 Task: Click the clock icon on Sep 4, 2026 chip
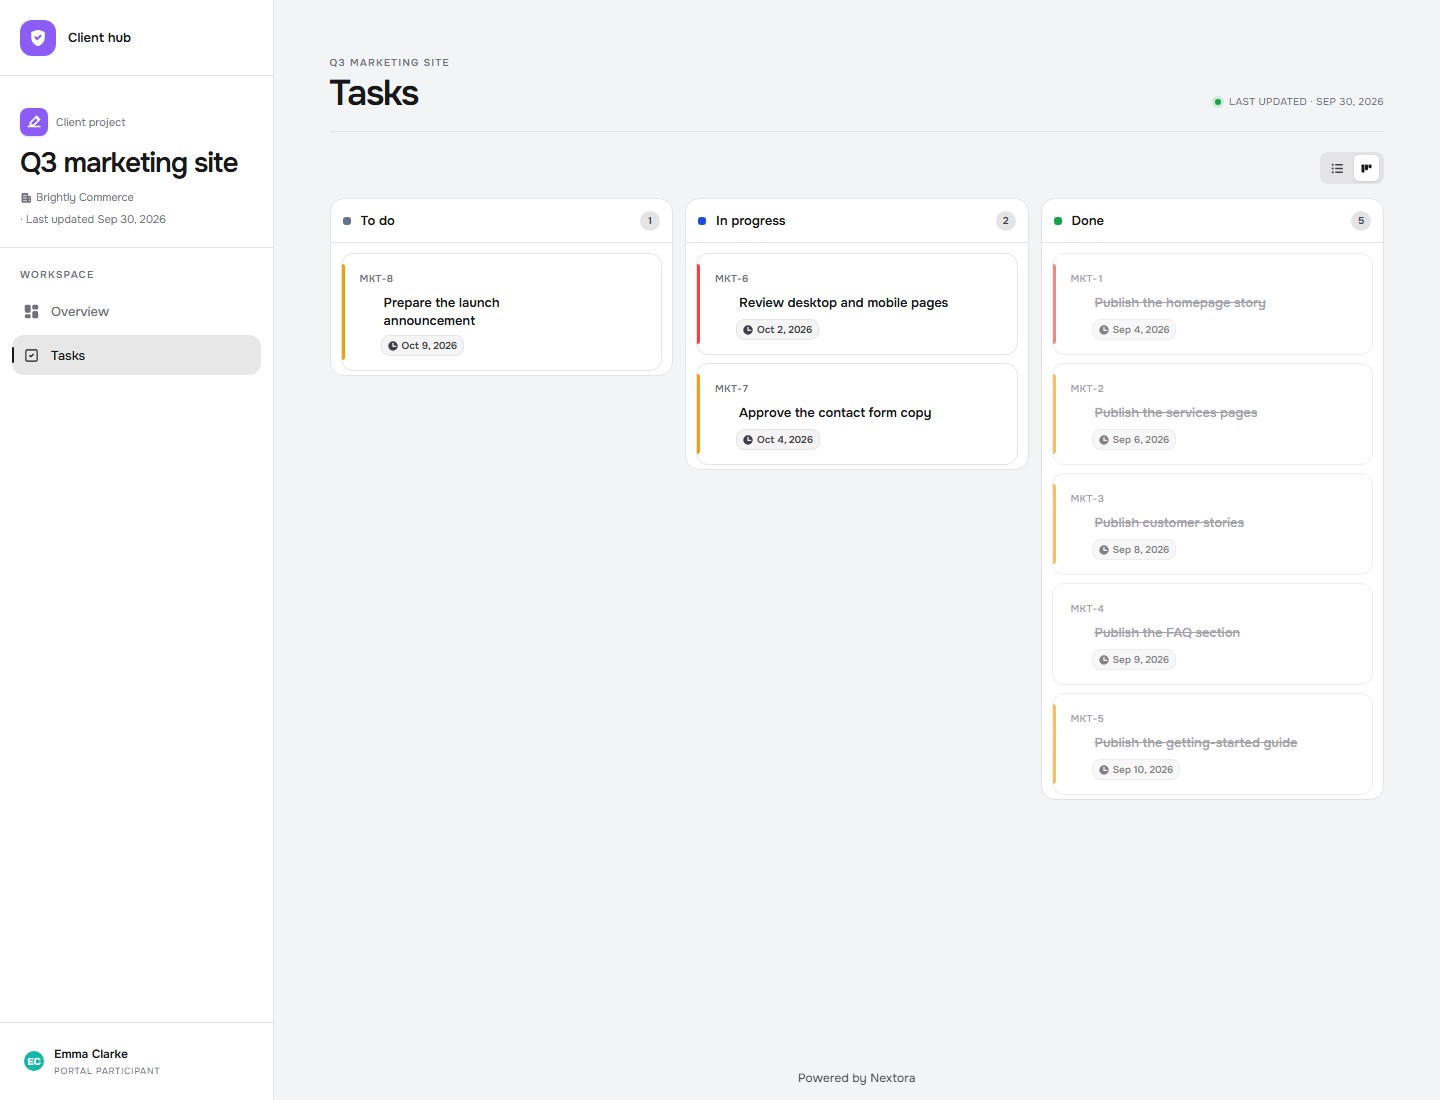(x=1104, y=330)
